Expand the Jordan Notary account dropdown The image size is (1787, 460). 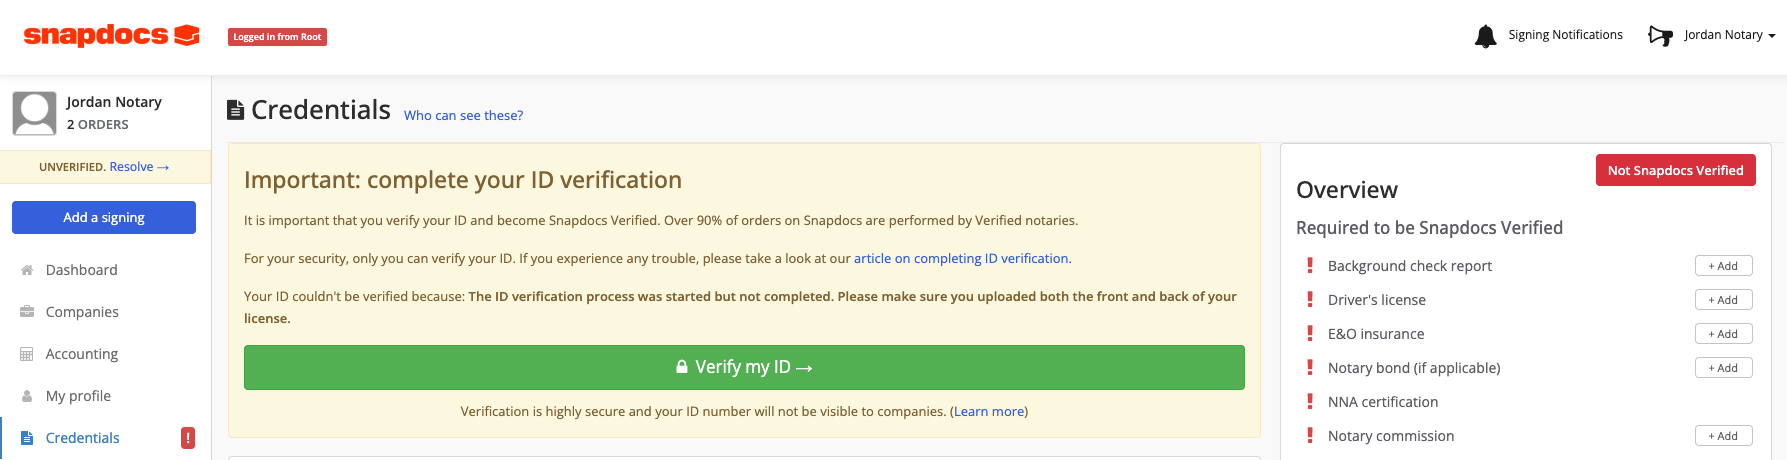1729,35
